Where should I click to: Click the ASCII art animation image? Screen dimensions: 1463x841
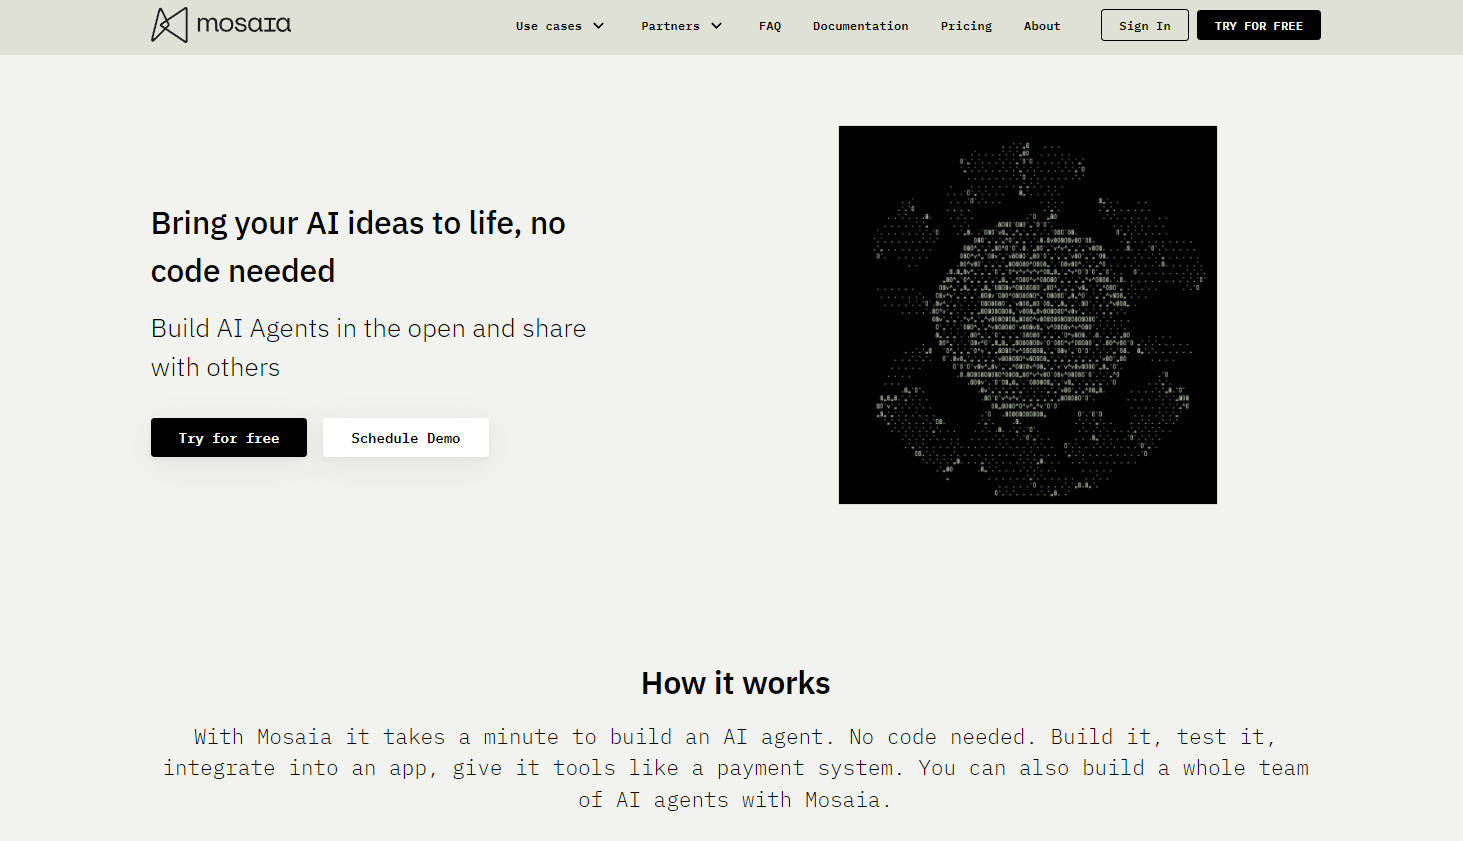1027,315
